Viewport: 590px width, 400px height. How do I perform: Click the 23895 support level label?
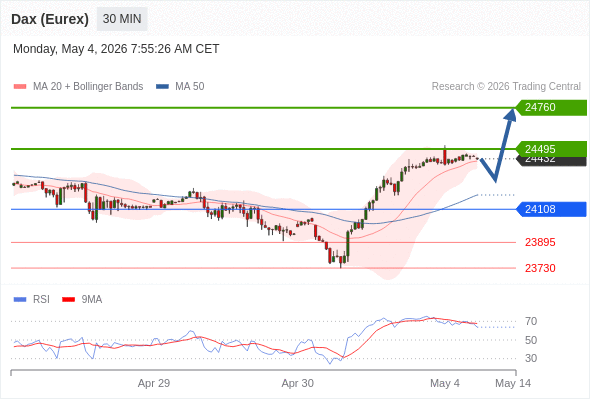(540, 242)
